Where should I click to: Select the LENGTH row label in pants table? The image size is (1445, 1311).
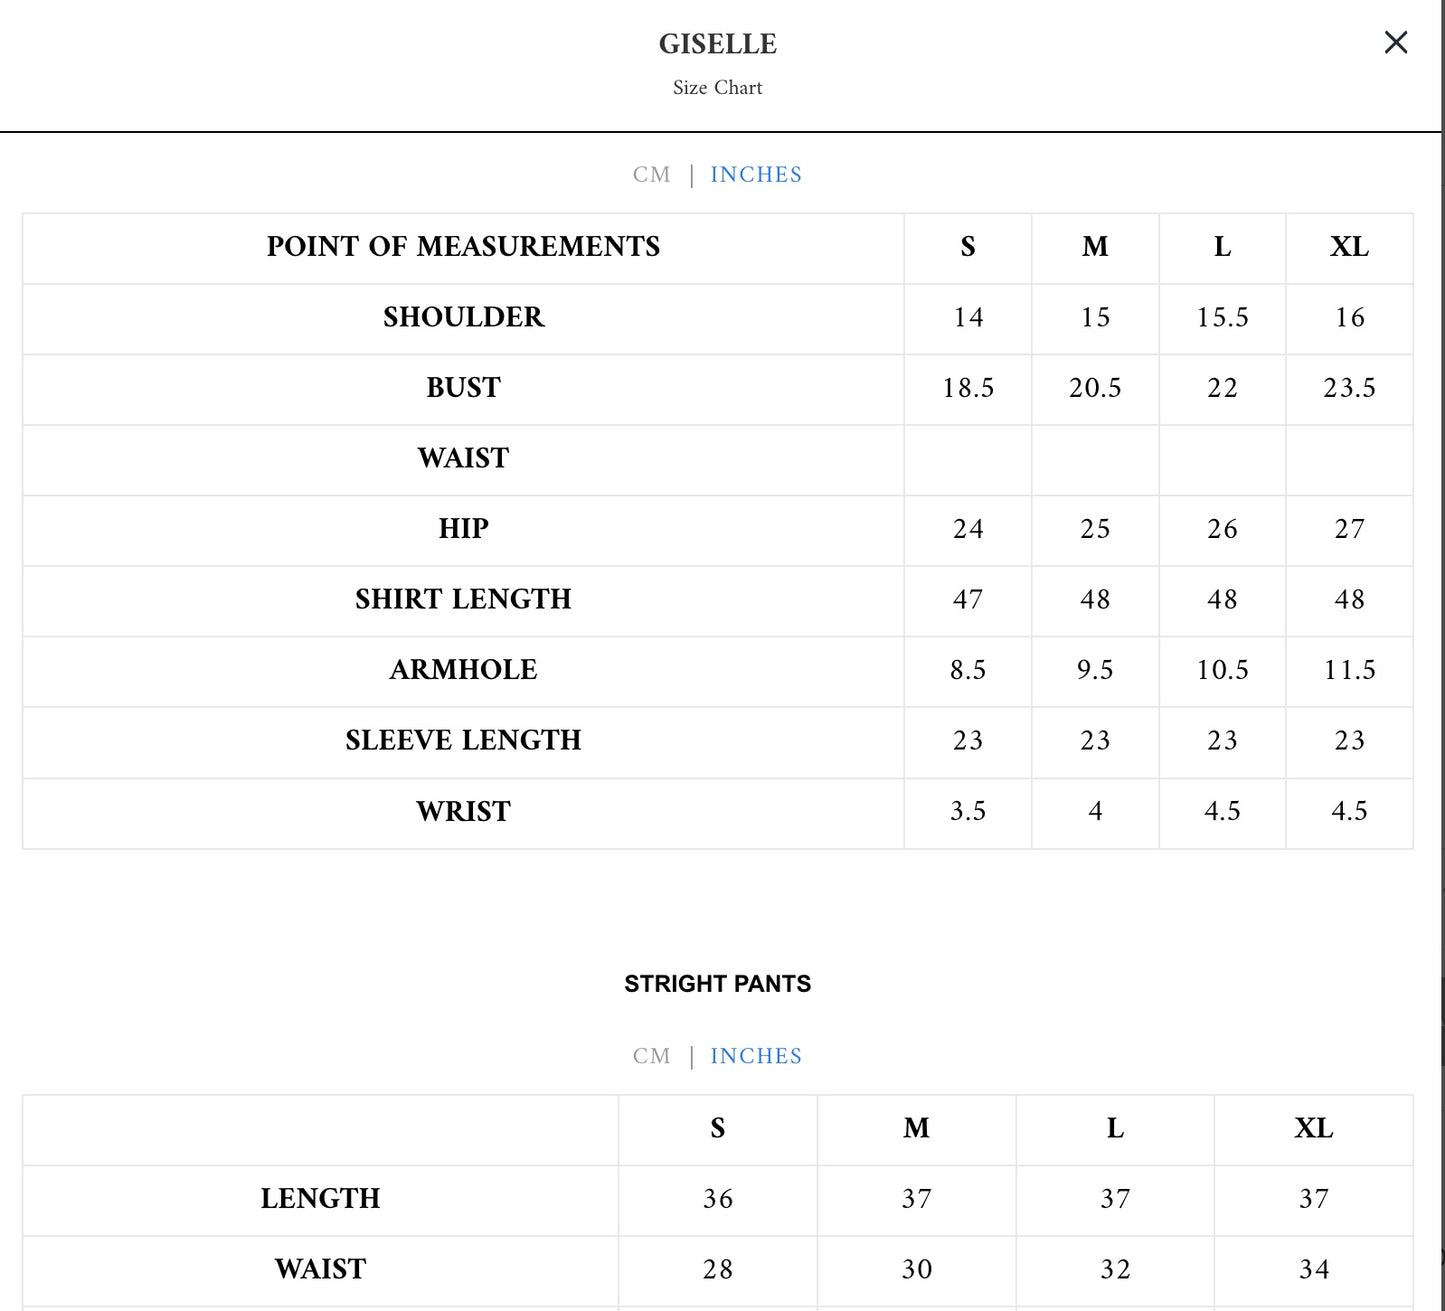(320, 1199)
